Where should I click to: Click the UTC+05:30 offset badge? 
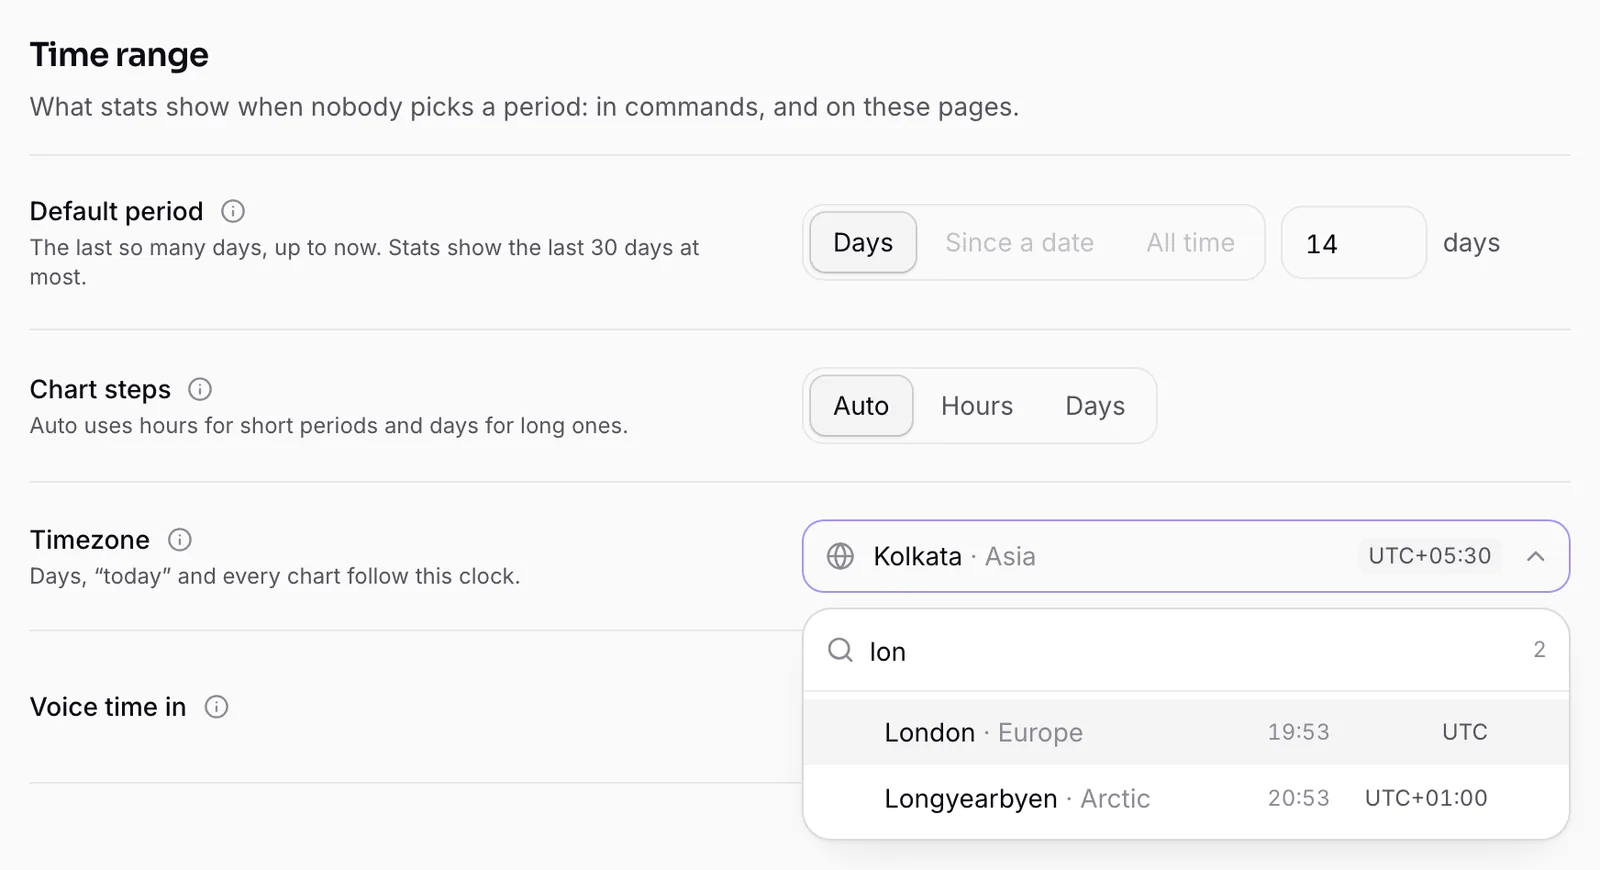click(1430, 556)
